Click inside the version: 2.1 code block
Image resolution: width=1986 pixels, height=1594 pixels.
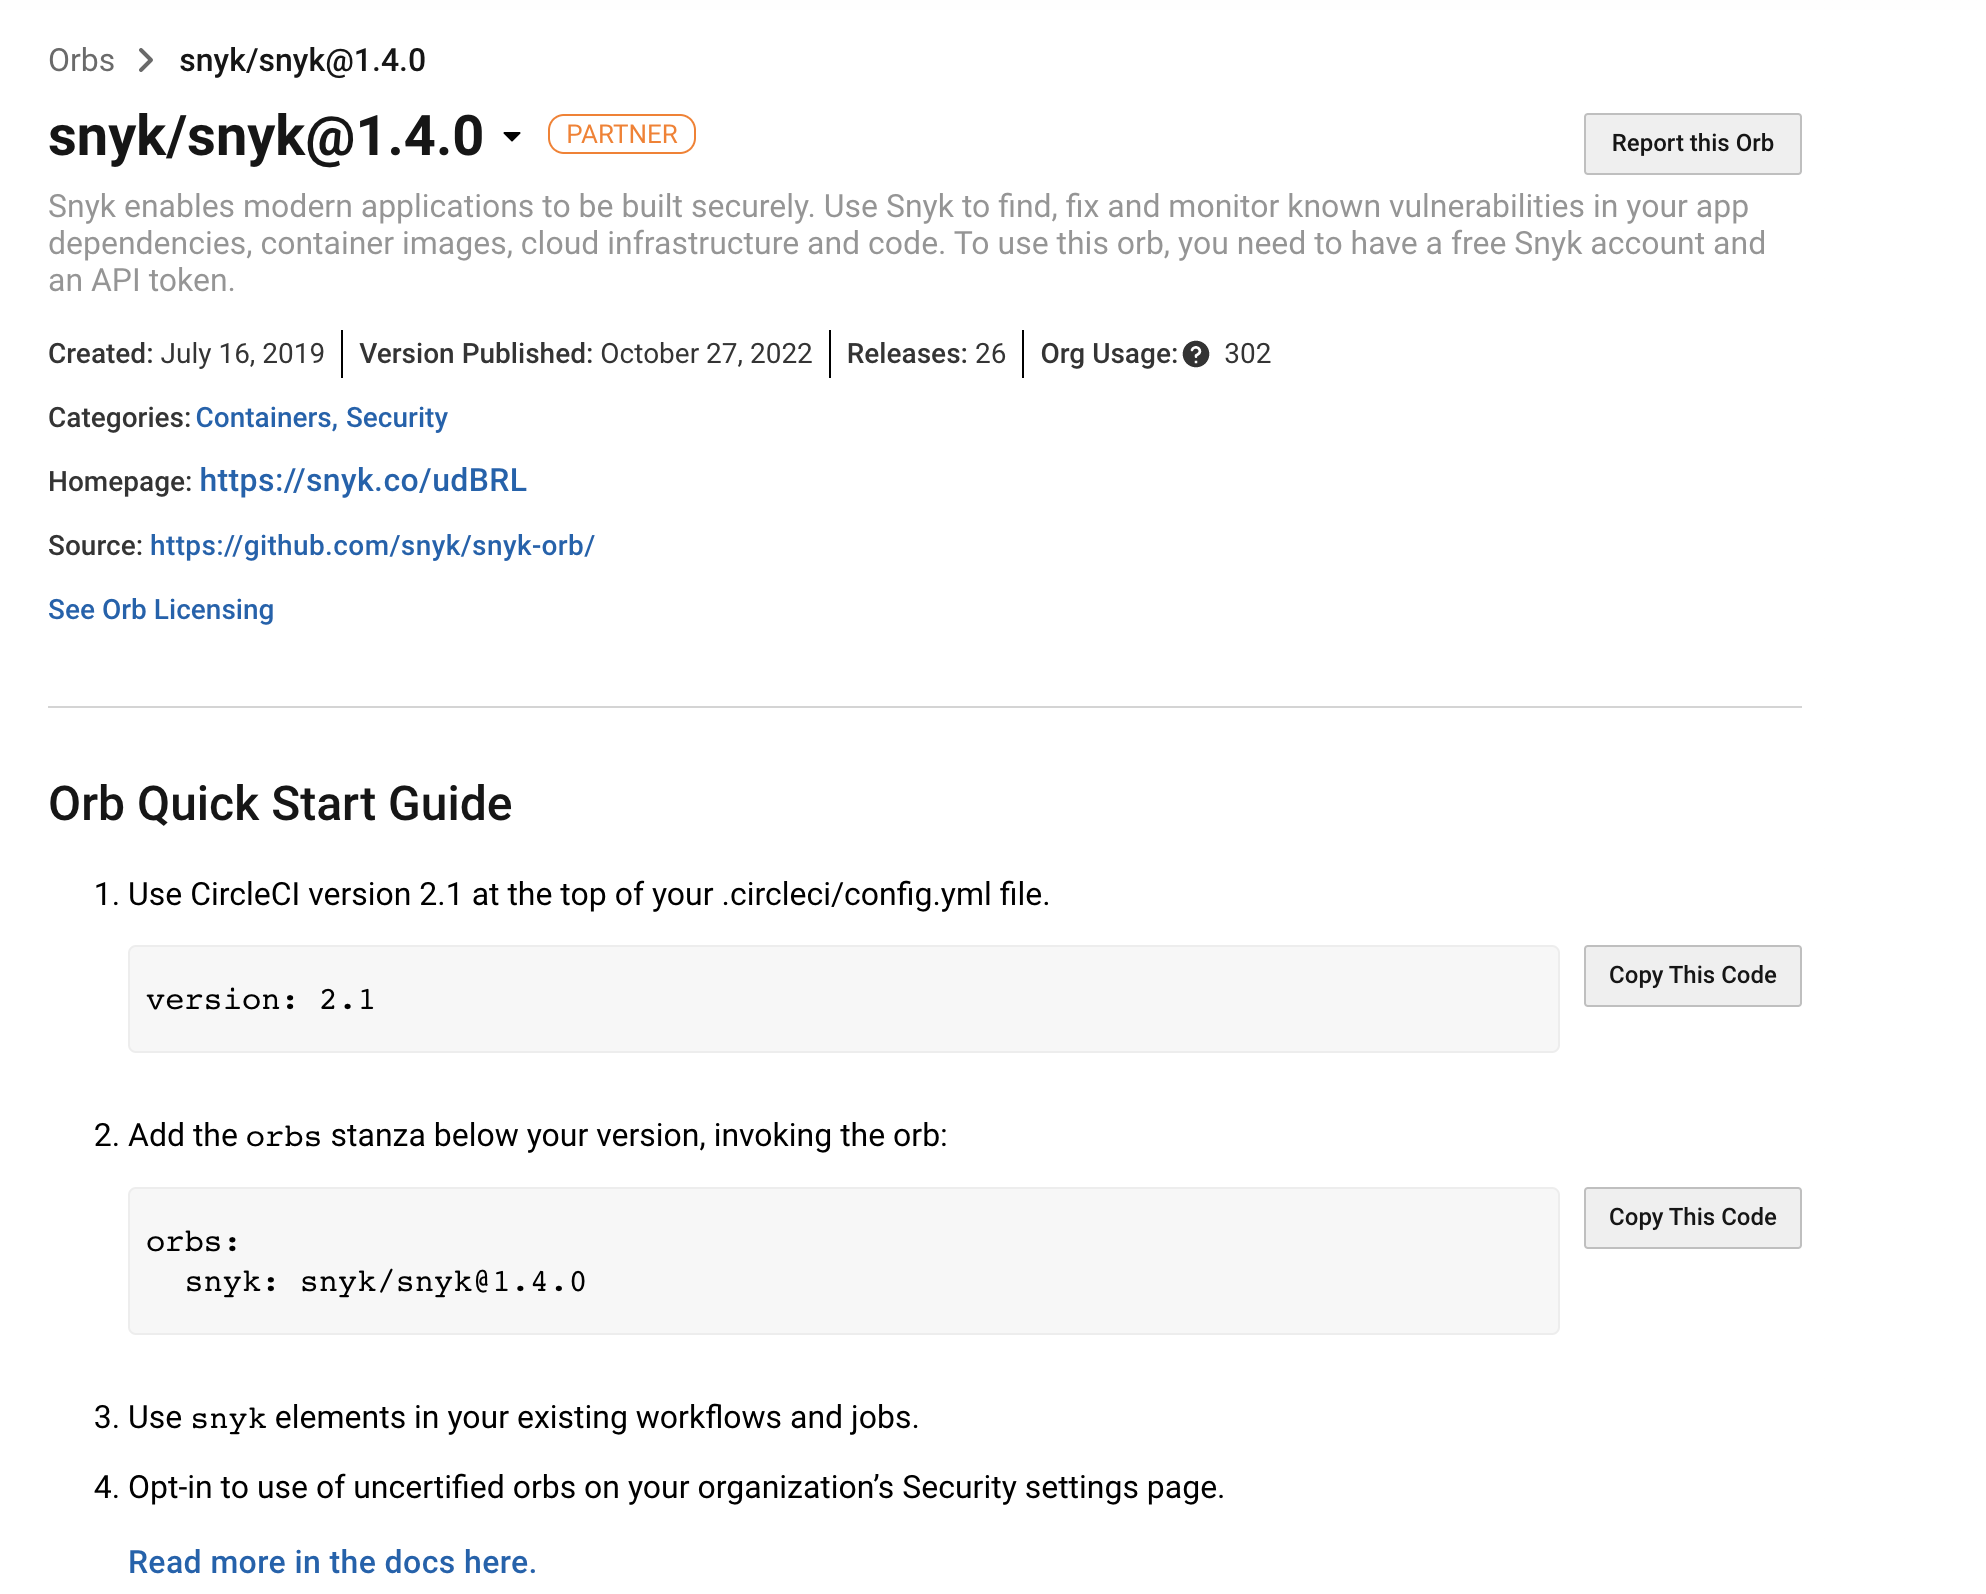(x=843, y=999)
